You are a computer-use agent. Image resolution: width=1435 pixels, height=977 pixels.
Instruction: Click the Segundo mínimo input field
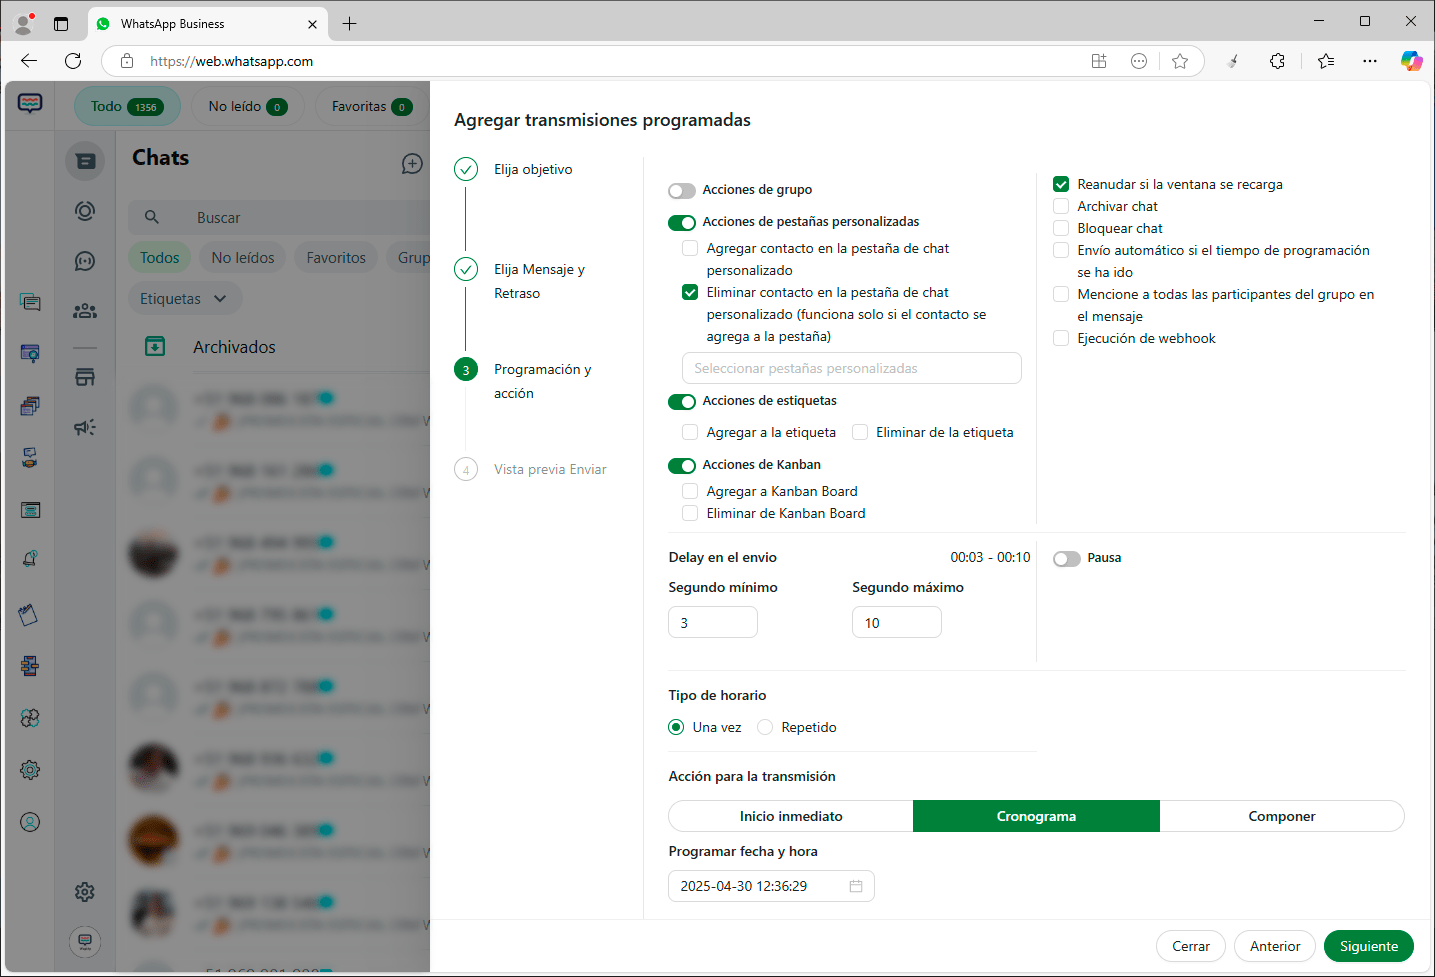tap(712, 622)
